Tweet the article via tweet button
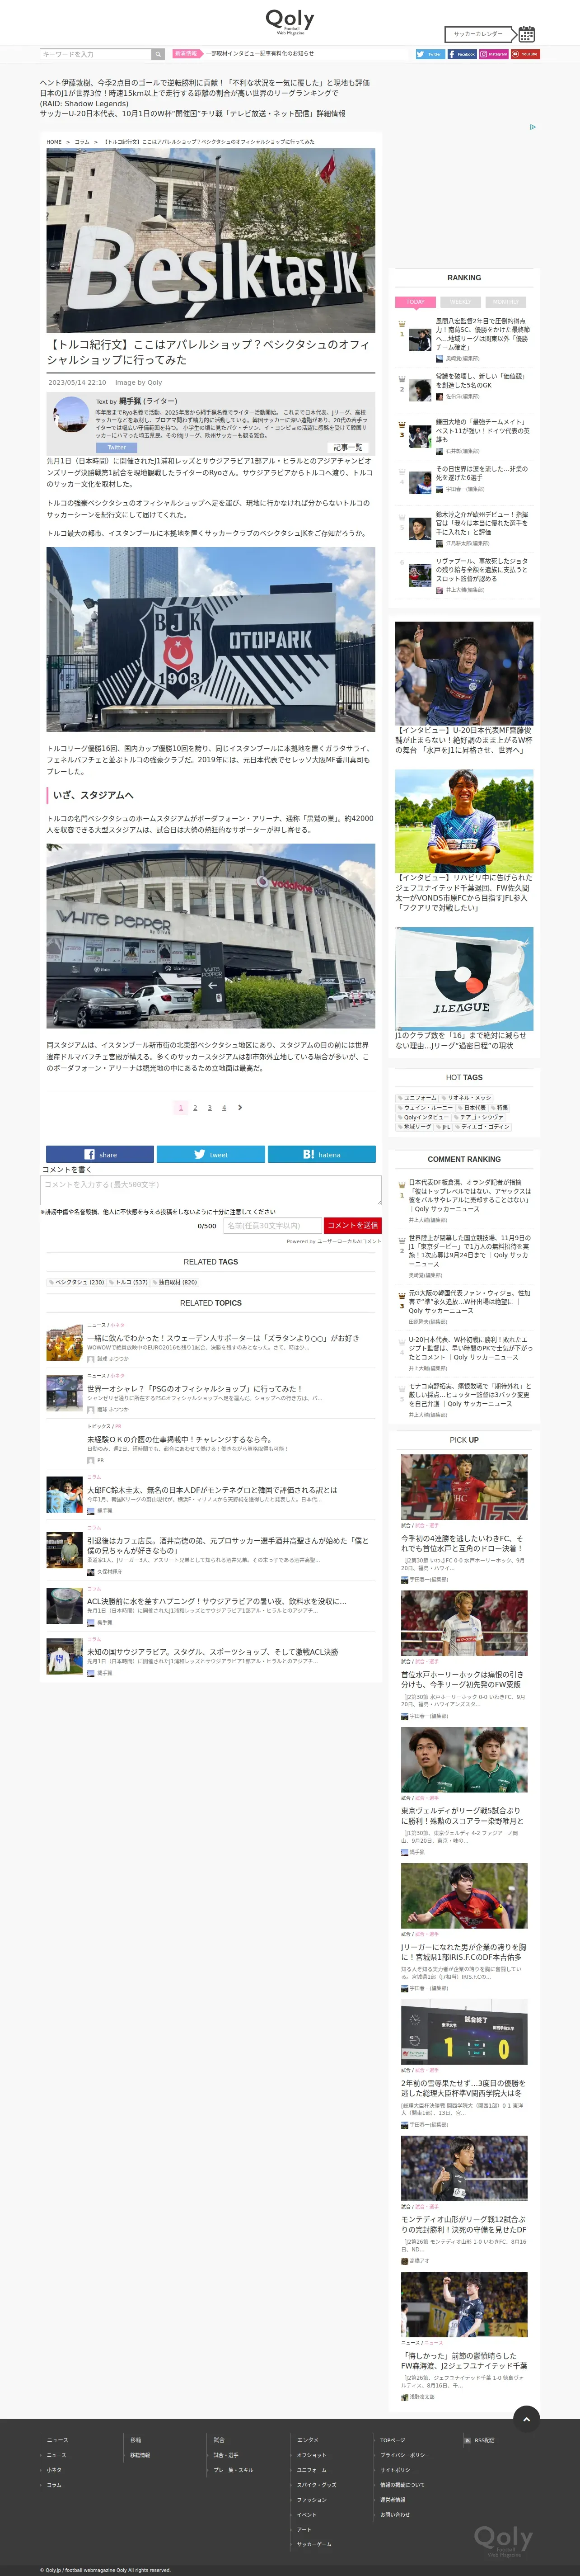The width and height of the screenshot is (580, 2576). pos(211,1154)
